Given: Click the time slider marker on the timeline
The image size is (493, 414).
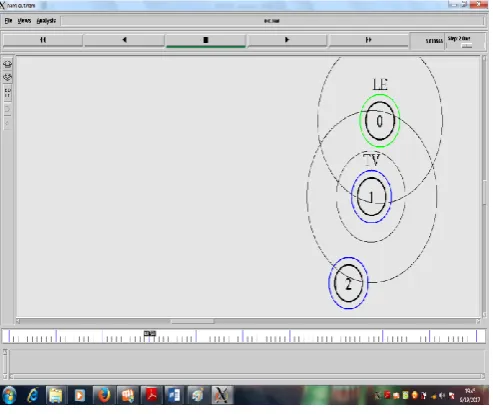Looking at the screenshot, I should (150, 333).
